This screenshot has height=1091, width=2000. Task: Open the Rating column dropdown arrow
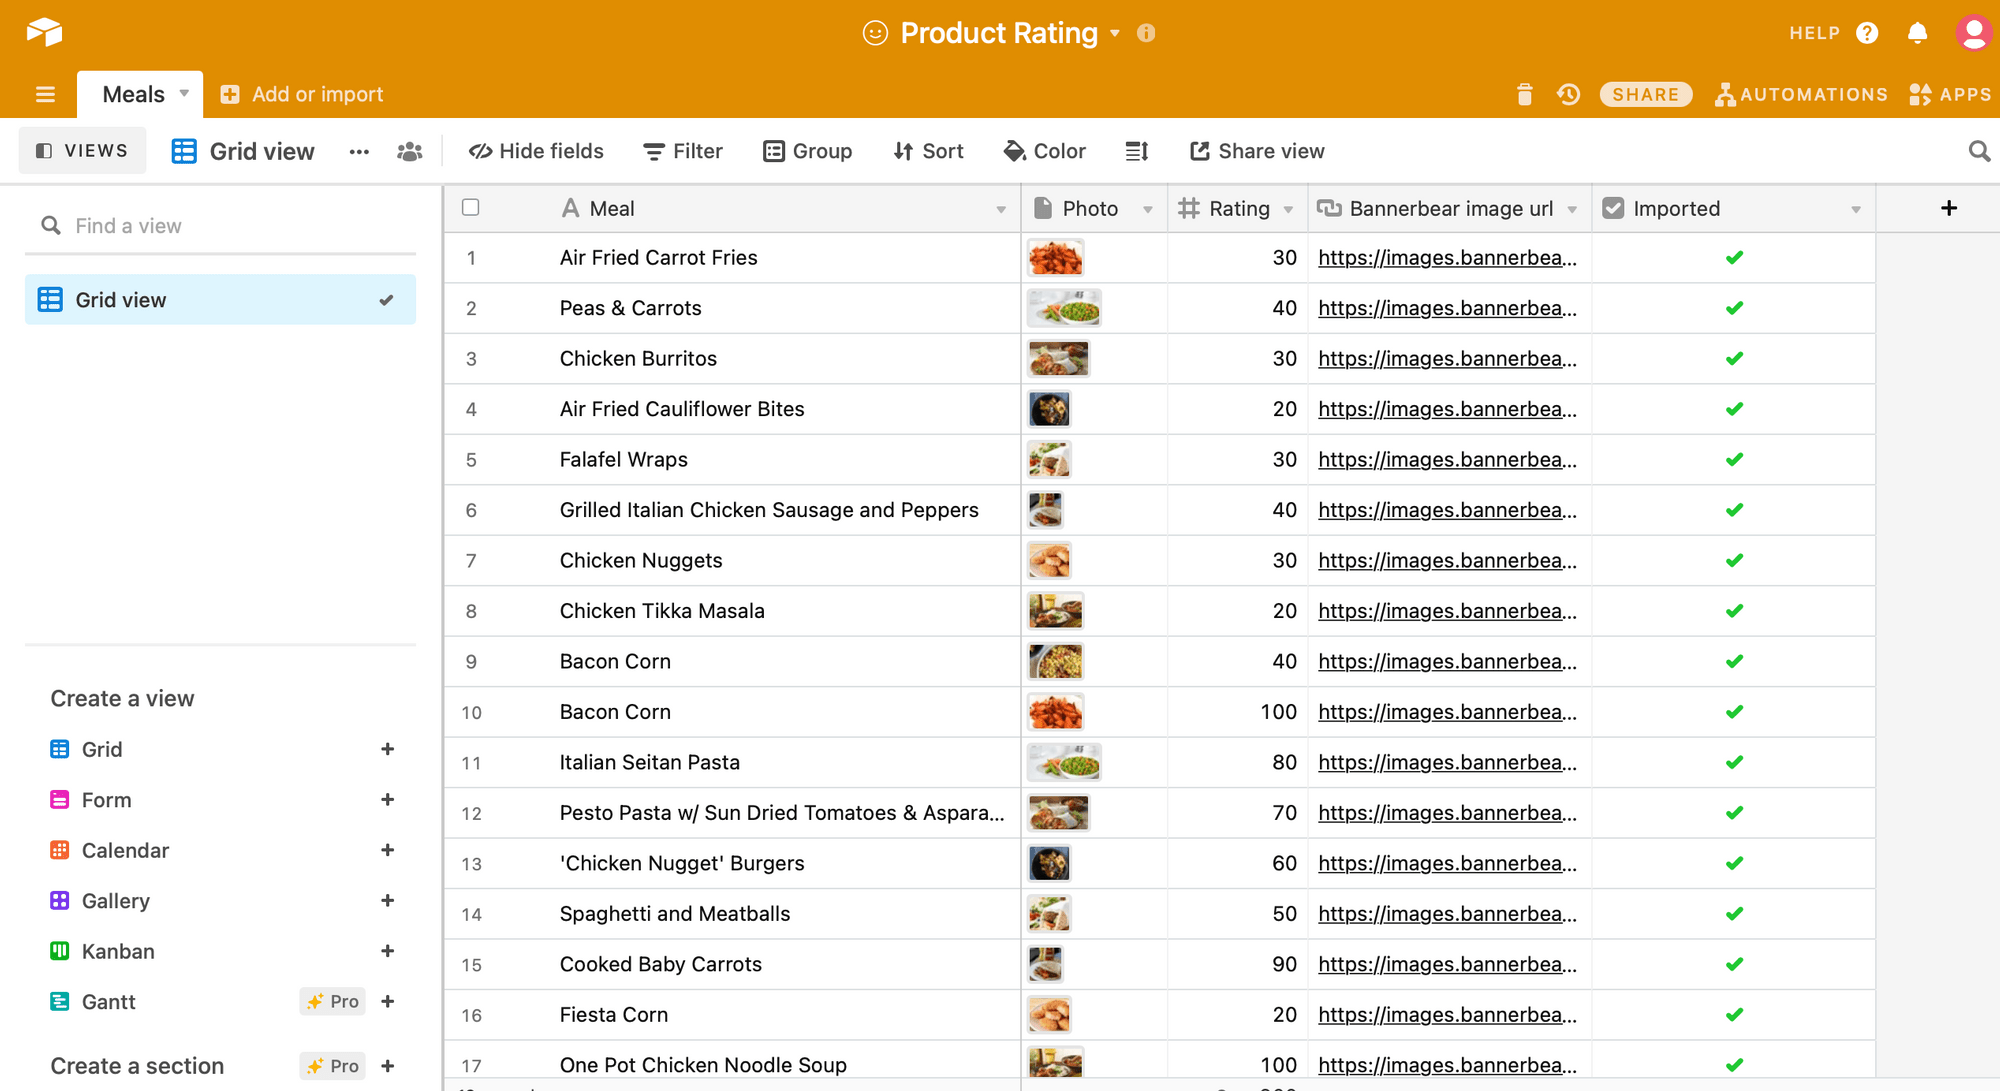click(x=1288, y=209)
